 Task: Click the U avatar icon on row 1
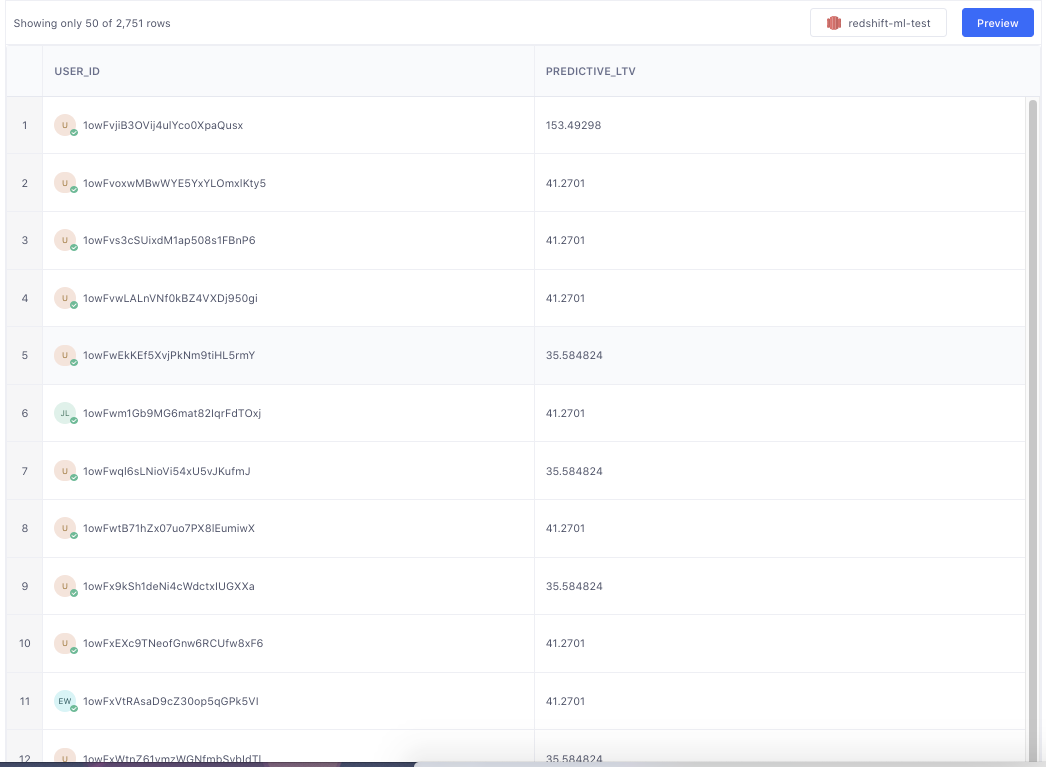tap(63, 124)
